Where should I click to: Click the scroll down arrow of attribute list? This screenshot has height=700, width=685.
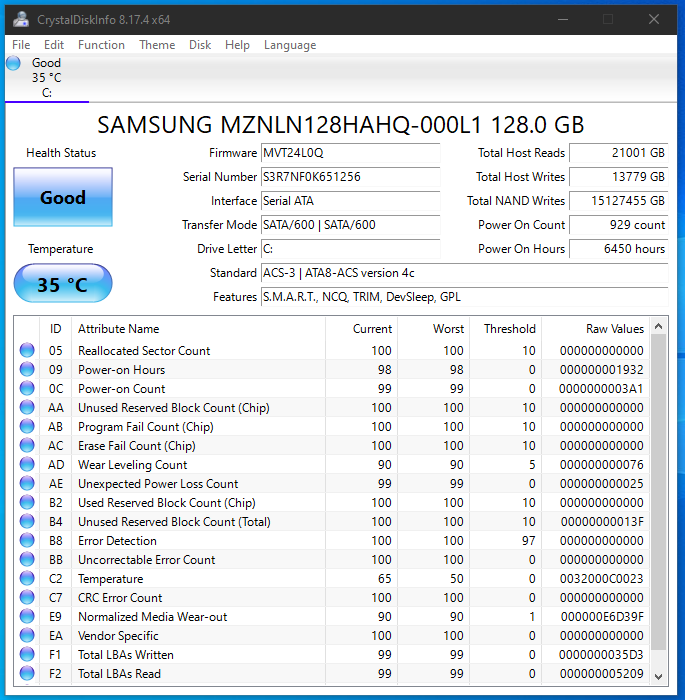pos(658,676)
